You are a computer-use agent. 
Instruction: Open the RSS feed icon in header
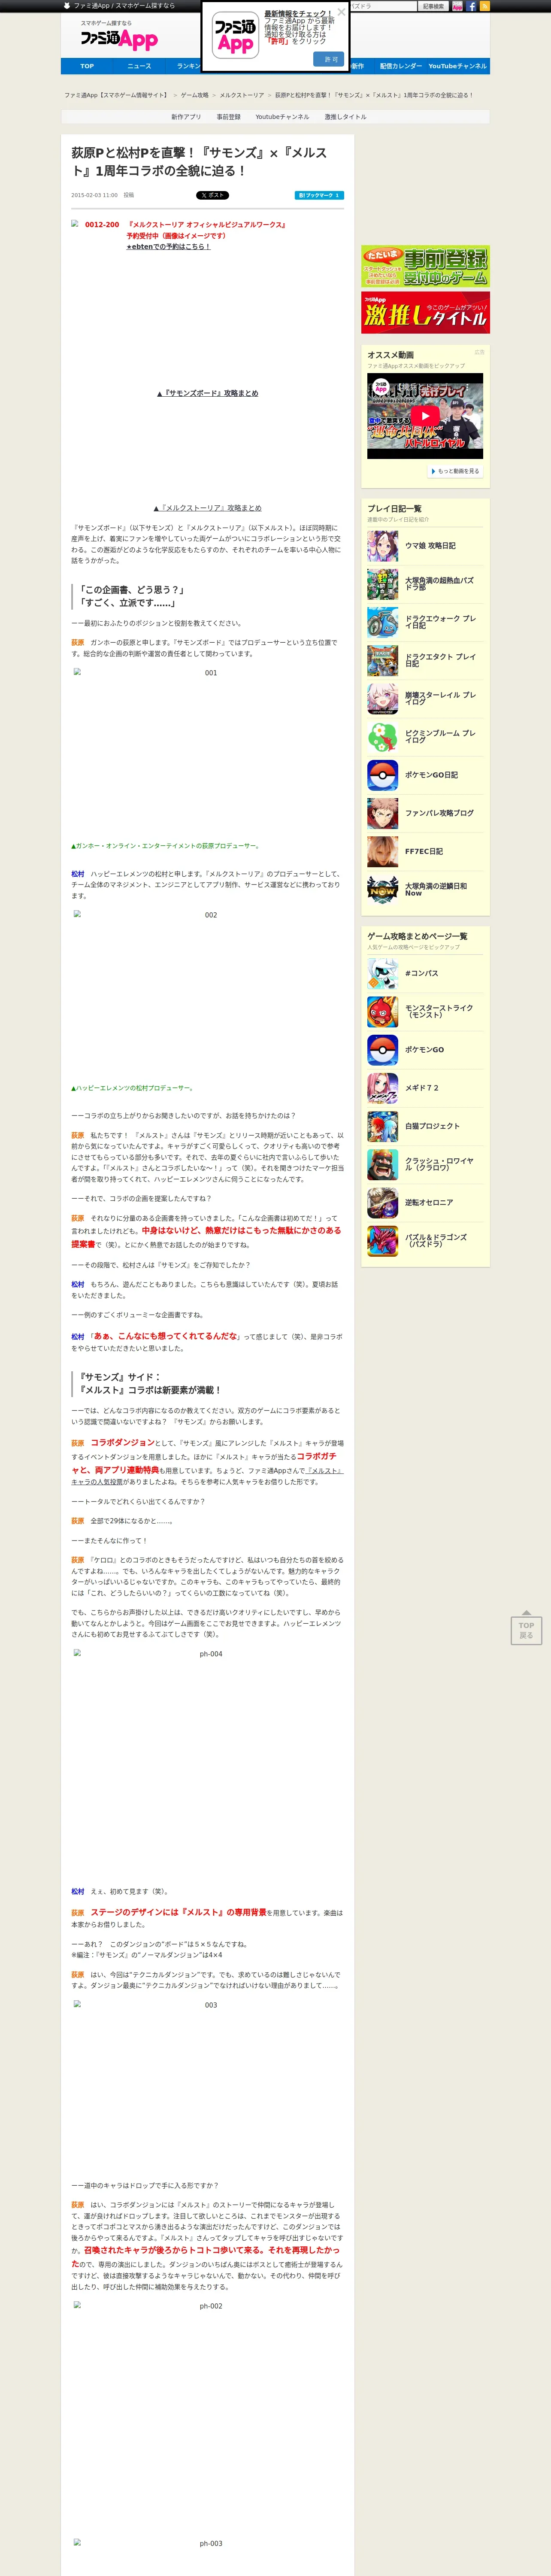click(x=485, y=6)
